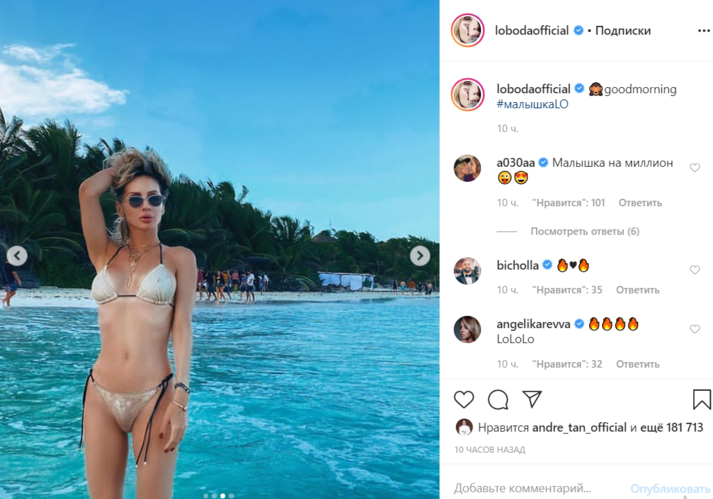Open lobodaofficial profile from header username
The width and height of the screenshot is (713, 499).
532,30
